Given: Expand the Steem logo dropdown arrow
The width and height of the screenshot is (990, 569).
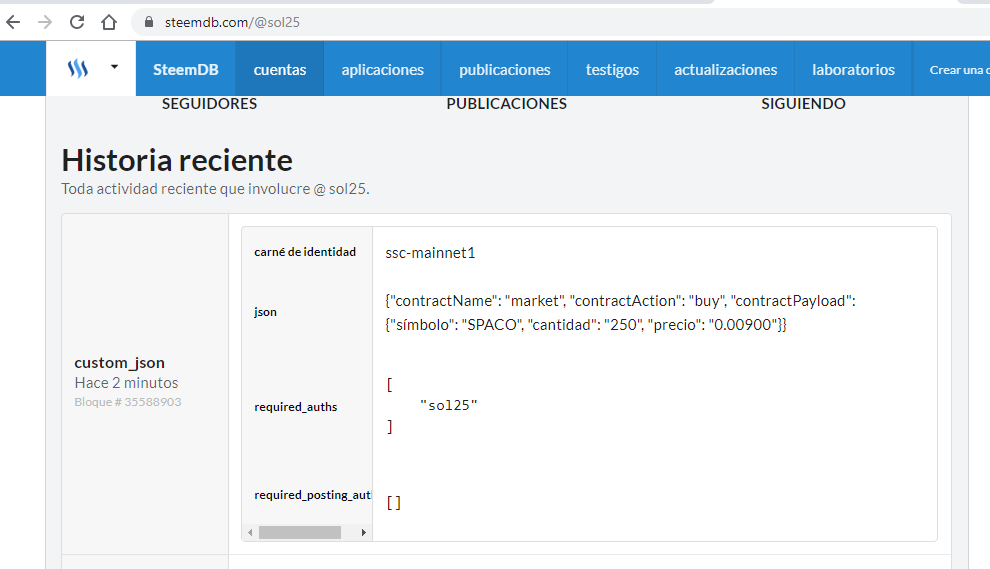Looking at the screenshot, I should pos(114,66).
